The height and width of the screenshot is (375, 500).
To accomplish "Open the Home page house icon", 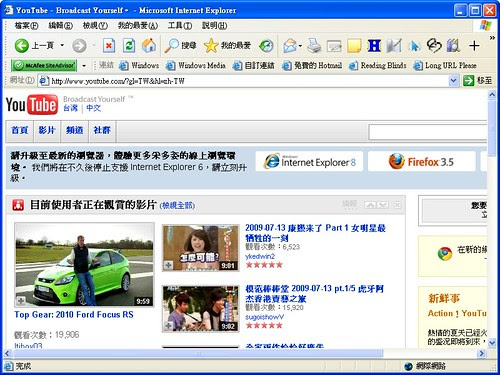I will (149, 45).
